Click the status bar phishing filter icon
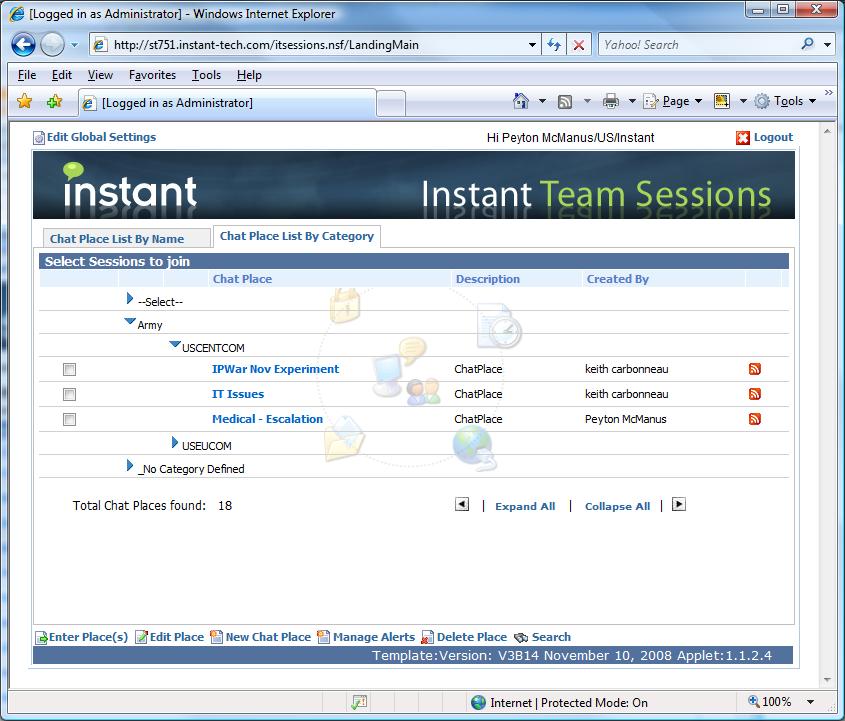Viewport: 845px width, 721px height. pos(359,702)
